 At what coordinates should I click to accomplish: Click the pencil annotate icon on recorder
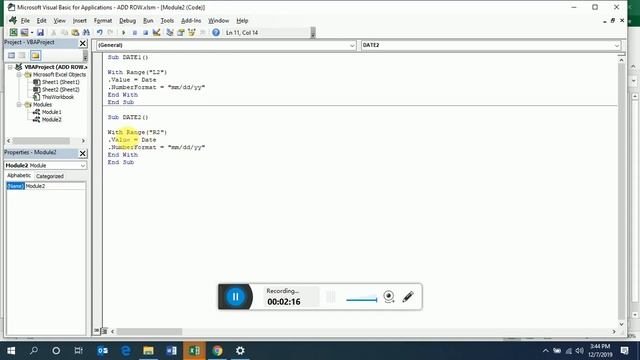408,296
